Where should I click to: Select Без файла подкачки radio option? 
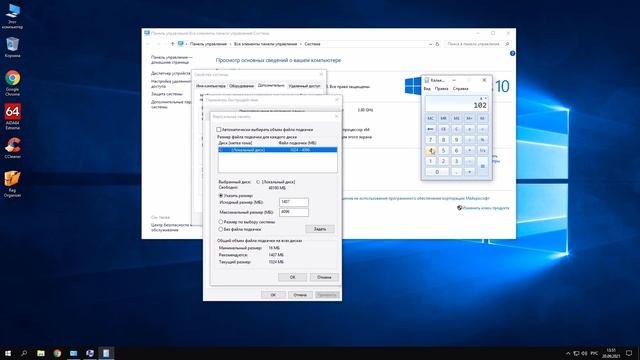(x=221, y=229)
